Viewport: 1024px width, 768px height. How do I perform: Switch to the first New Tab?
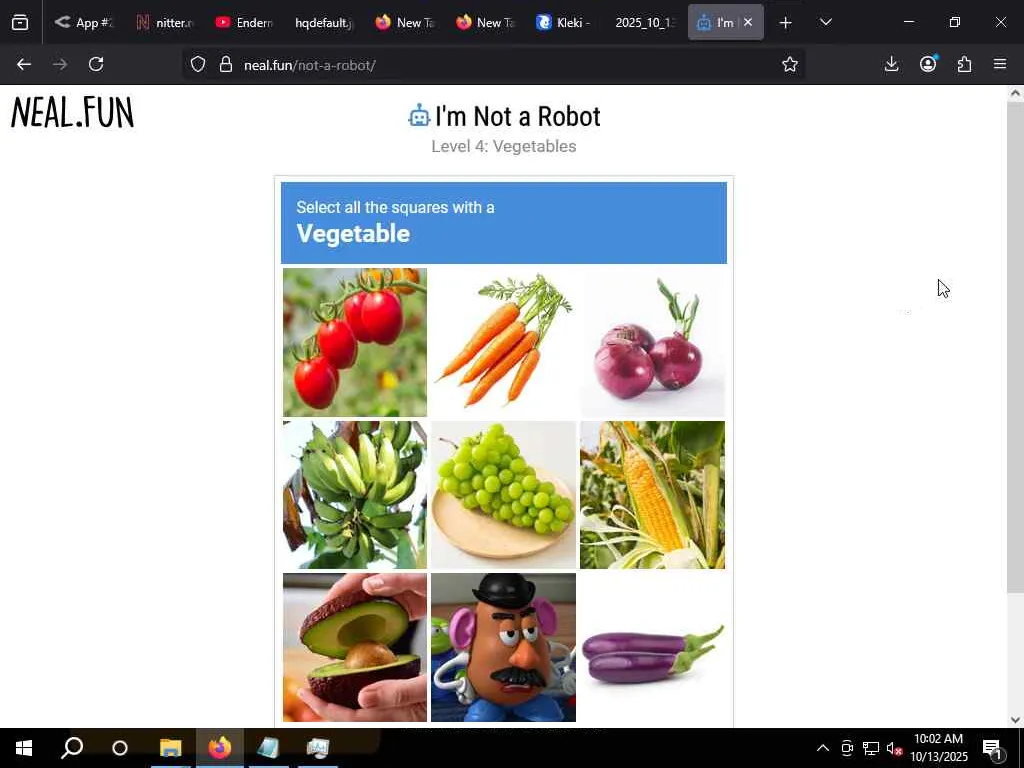[x=405, y=22]
